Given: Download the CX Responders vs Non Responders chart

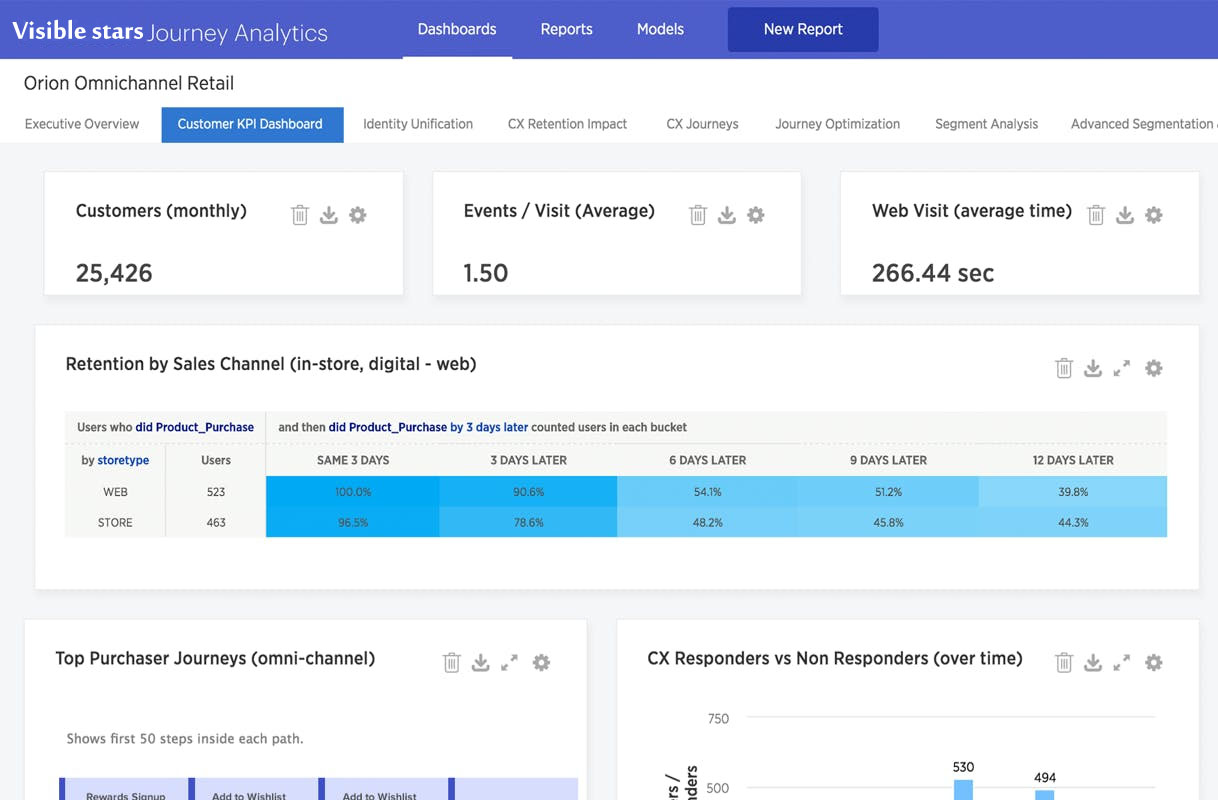Looking at the screenshot, I should tap(1093, 662).
